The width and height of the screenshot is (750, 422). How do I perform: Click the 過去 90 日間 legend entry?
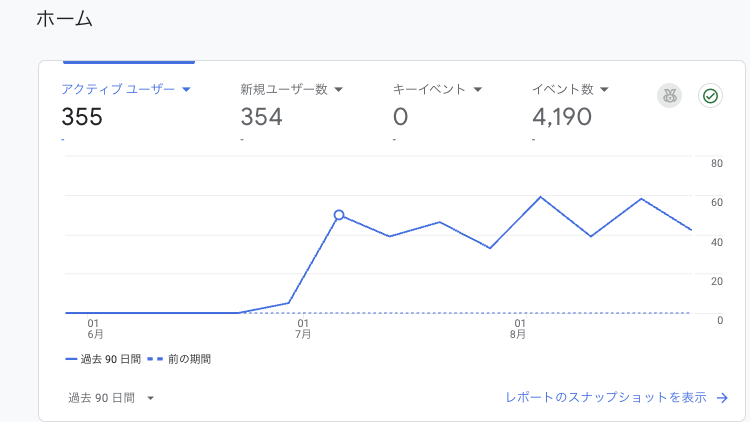[x=103, y=359]
